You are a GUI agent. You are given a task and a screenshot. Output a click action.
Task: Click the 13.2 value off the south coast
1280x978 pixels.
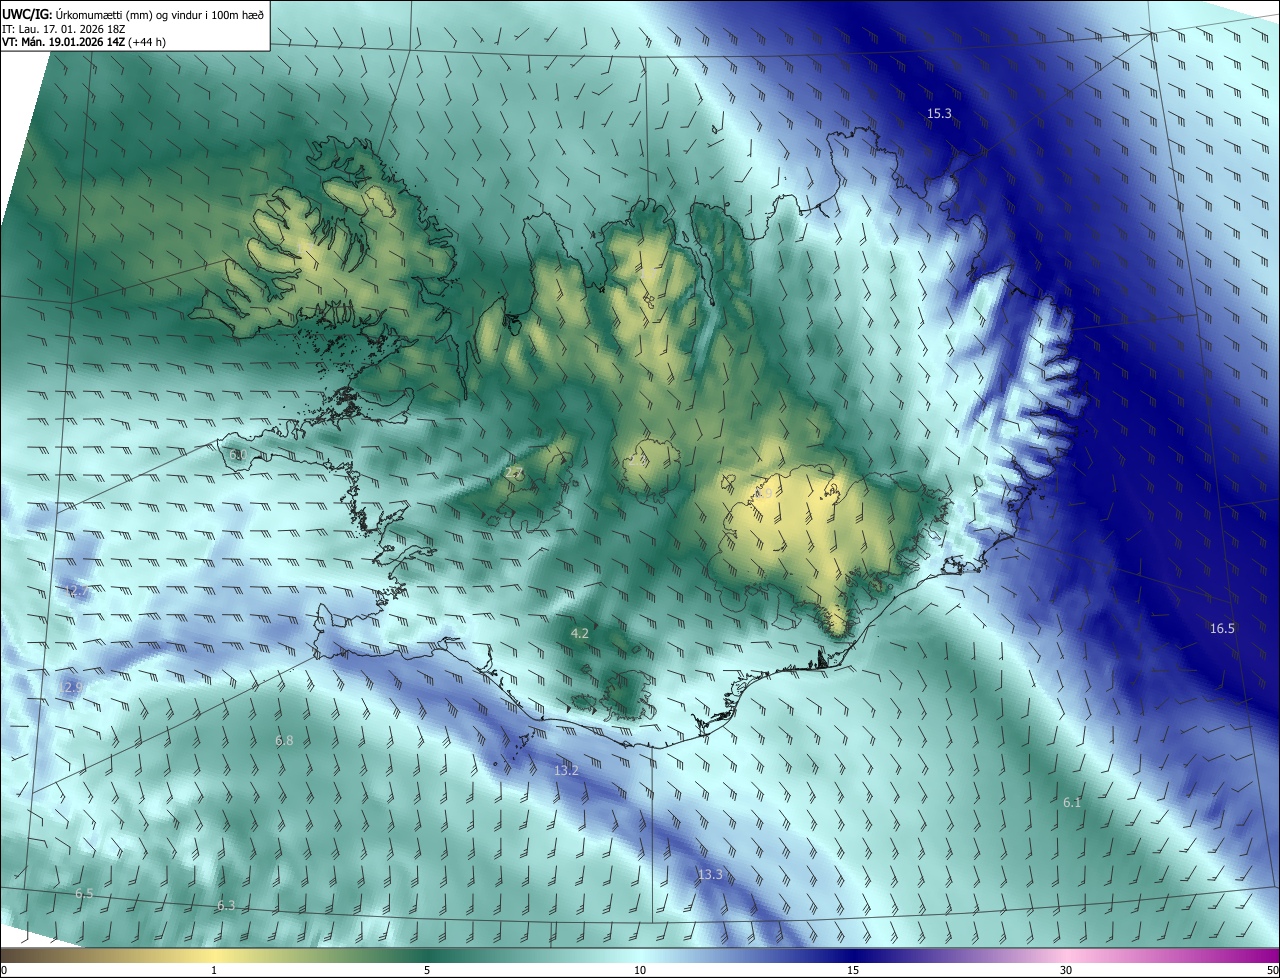(566, 770)
